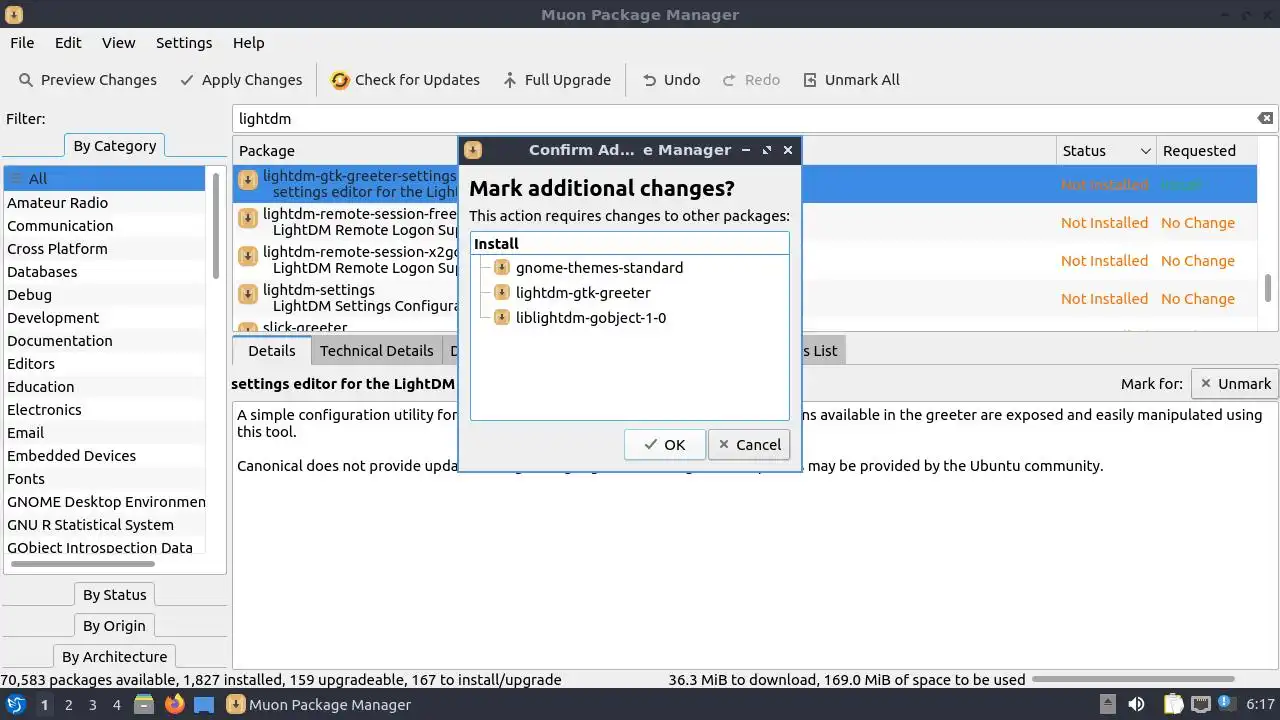1280x720 pixels.
Task: Click the dialog title bar Muon icon
Action: point(473,150)
